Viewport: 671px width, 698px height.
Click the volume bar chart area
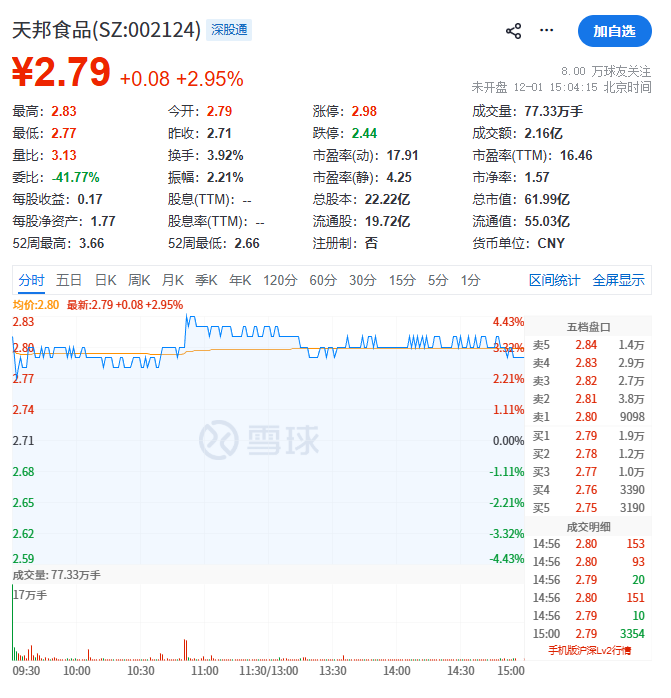click(x=268, y=622)
